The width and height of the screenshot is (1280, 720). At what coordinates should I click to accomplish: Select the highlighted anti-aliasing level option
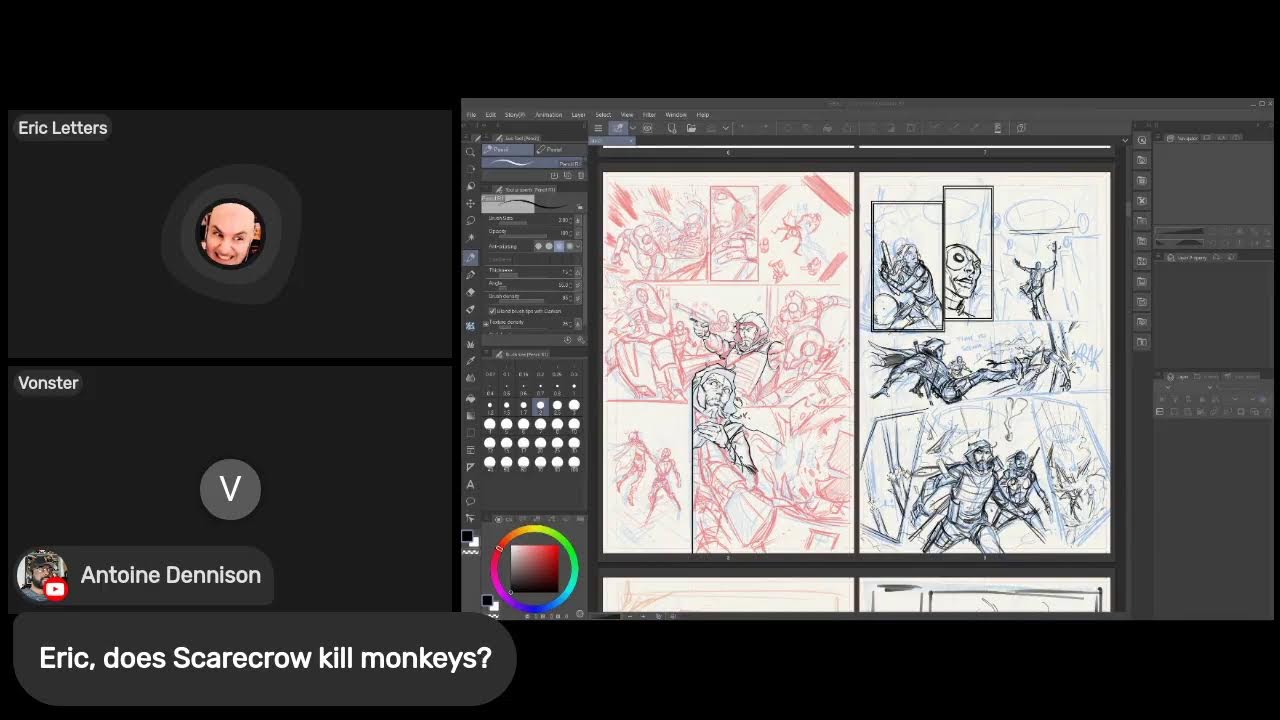[559, 246]
